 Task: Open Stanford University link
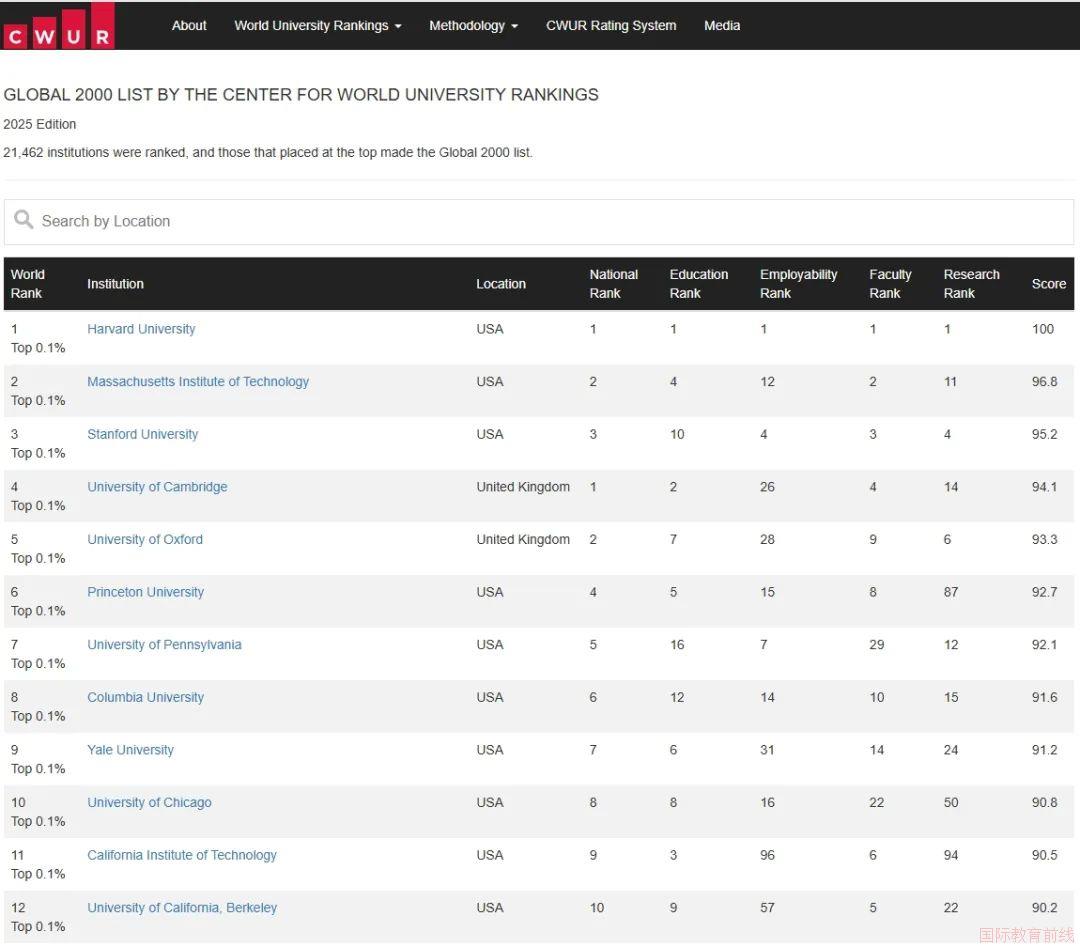tap(143, 434)
